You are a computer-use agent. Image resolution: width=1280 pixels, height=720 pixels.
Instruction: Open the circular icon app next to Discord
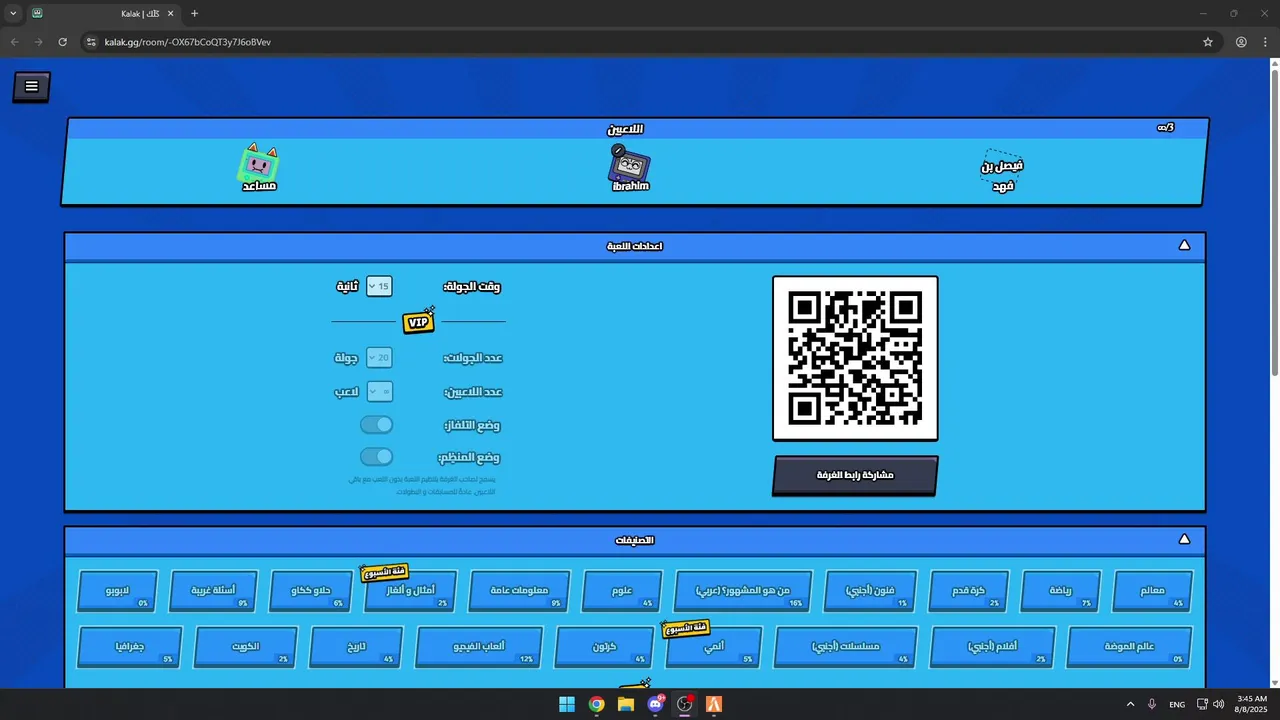(x=685, y=704)
